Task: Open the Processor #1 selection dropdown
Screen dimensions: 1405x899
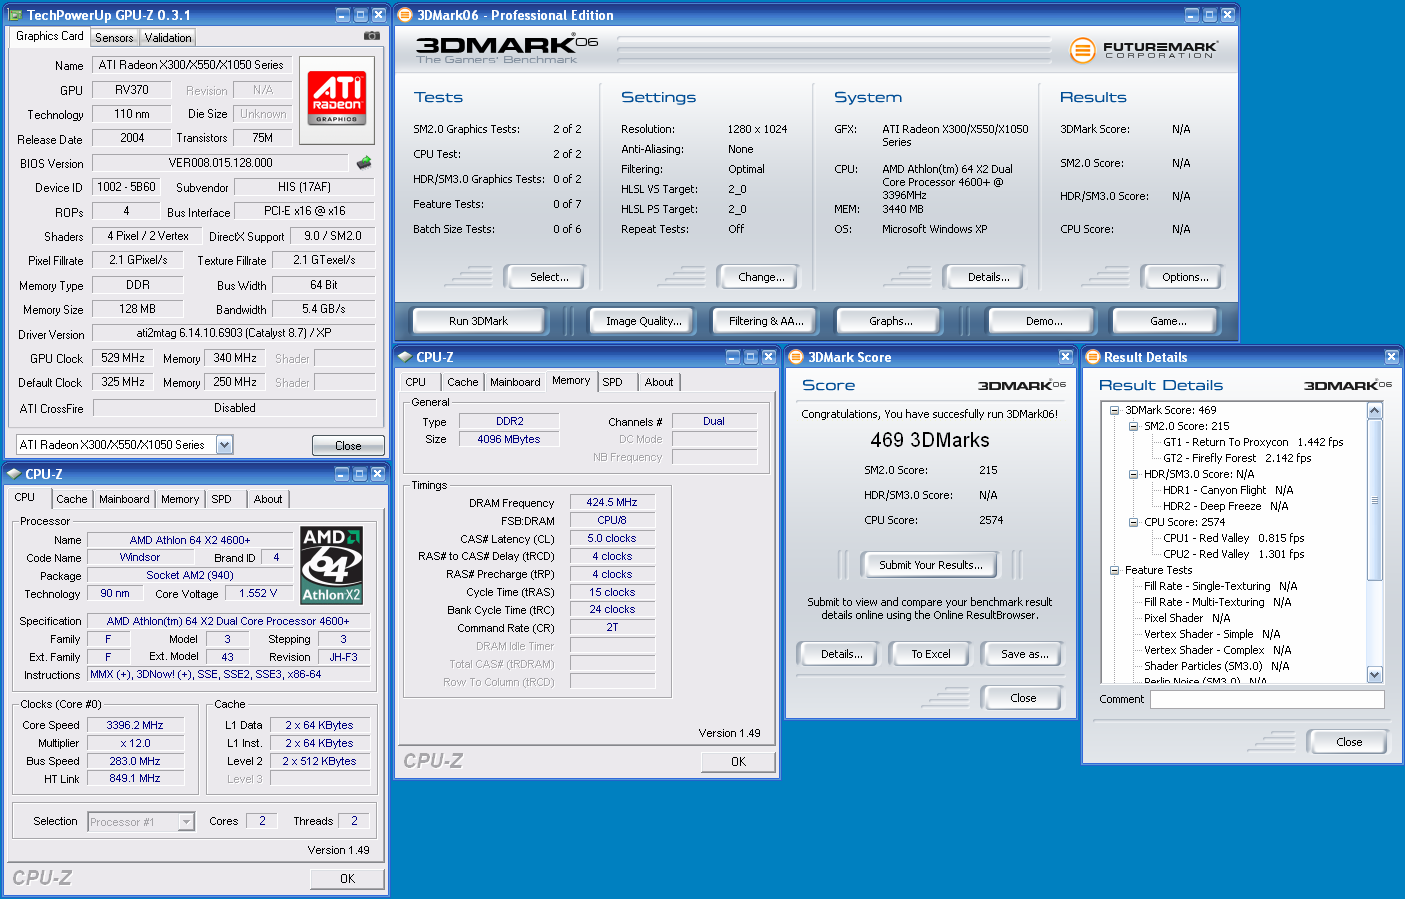Action: [185, 822]
